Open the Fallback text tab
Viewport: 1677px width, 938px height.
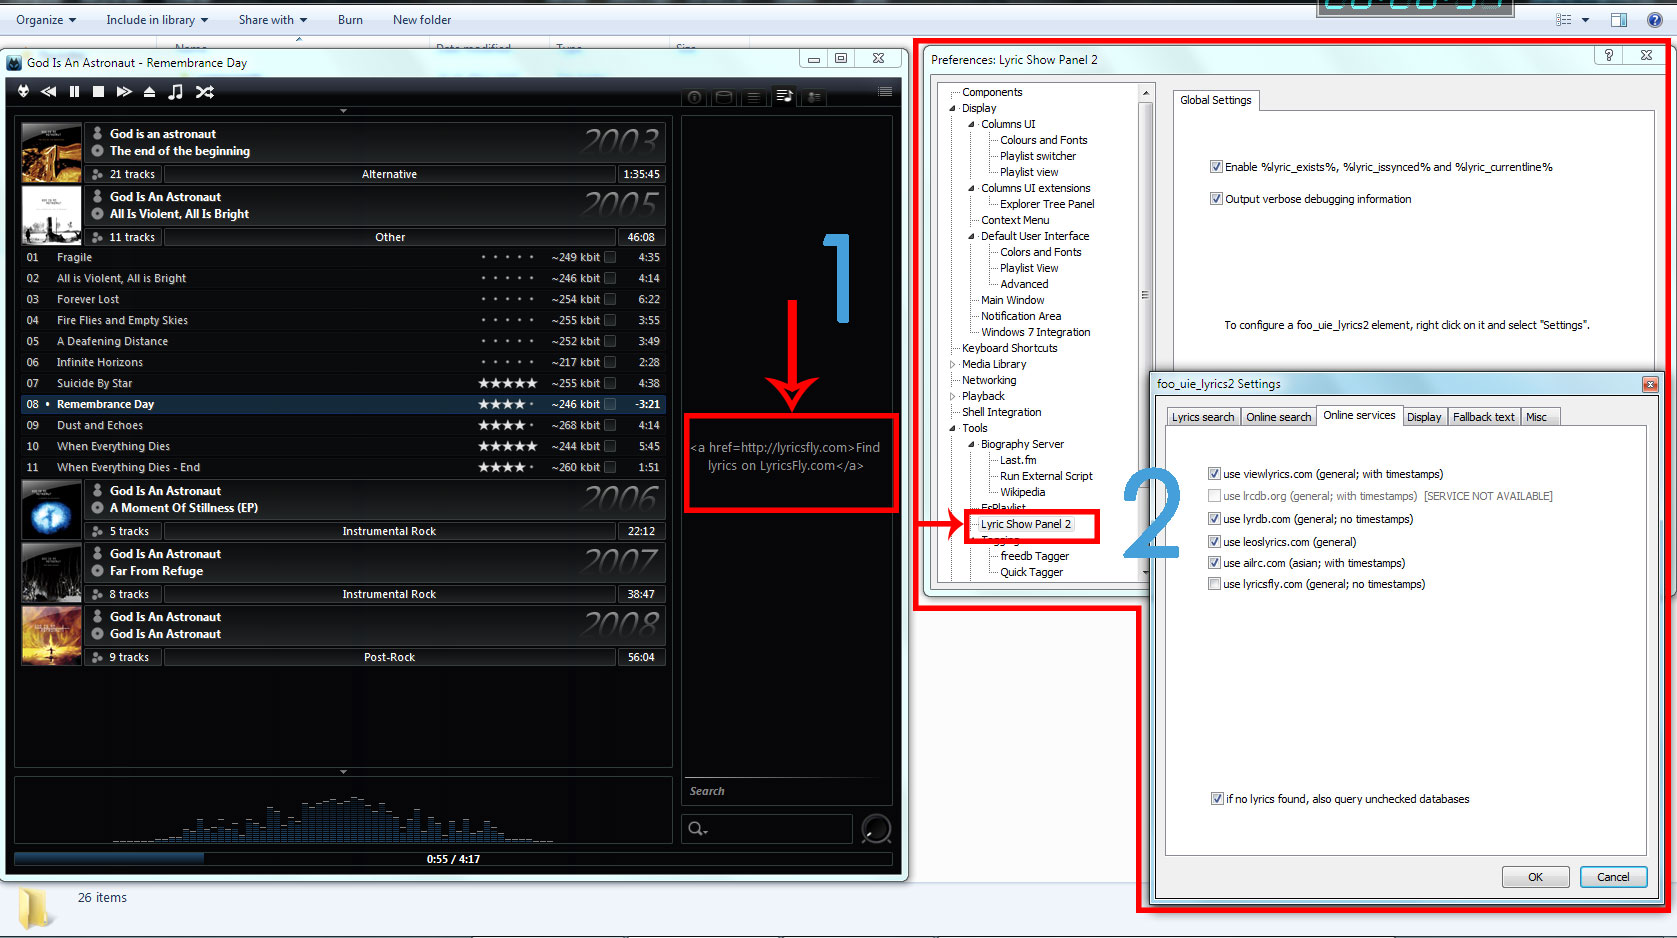pos(1483,417)
